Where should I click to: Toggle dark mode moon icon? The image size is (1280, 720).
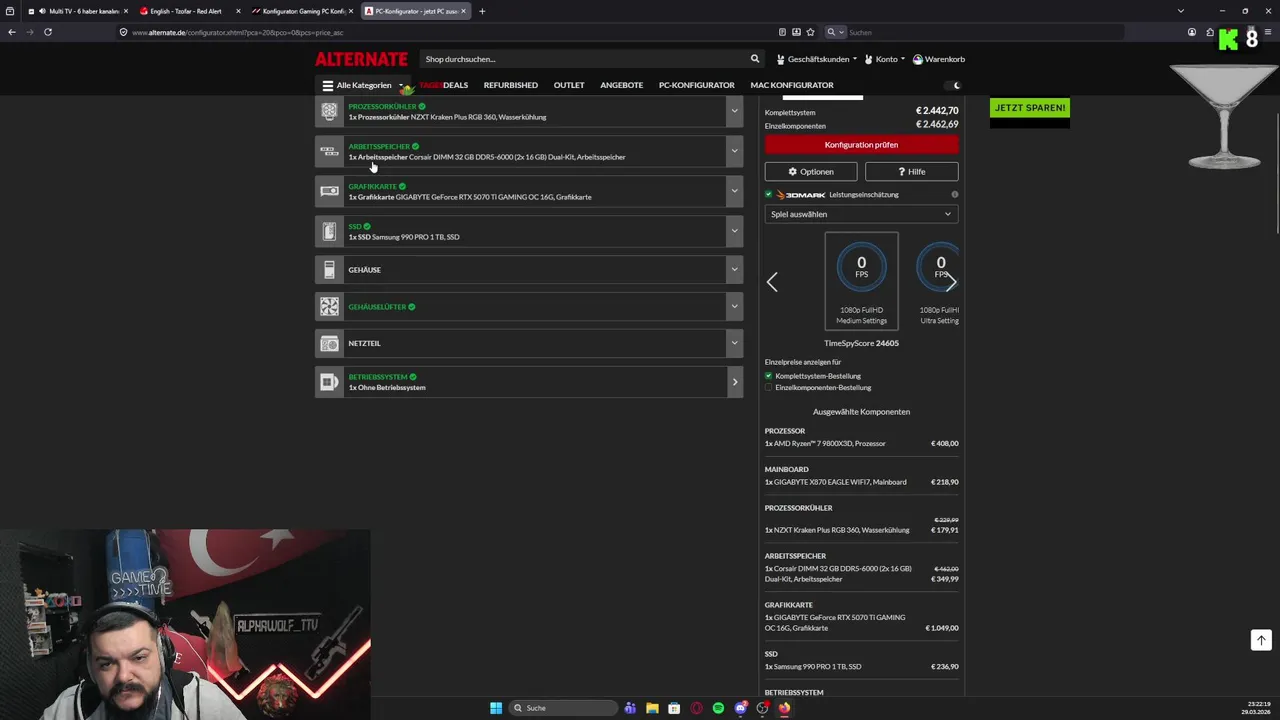[x=957, y=85]
